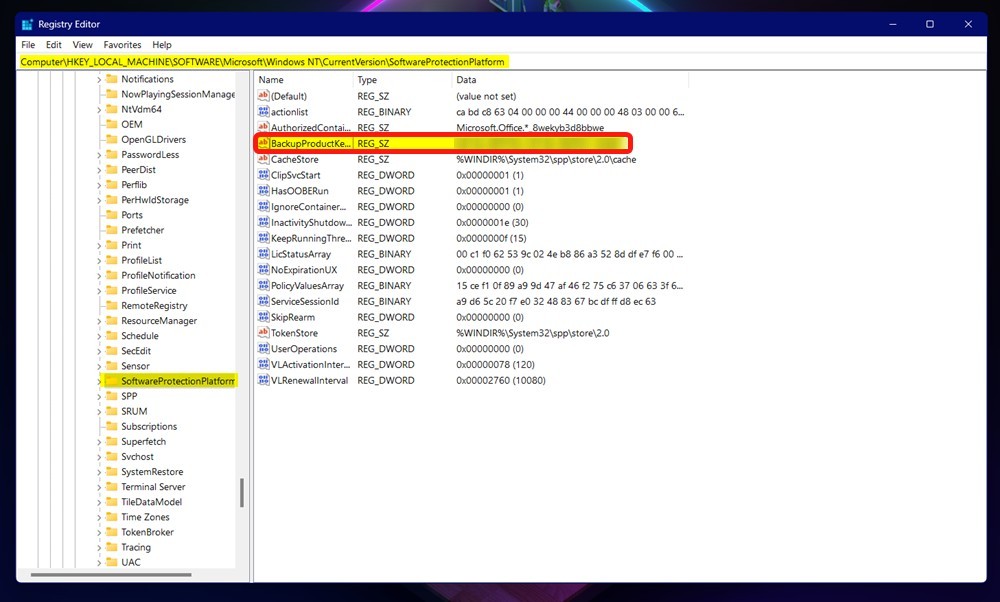Open the View menu
Screen dimensions: 1000x602
(x=82, y=44)
